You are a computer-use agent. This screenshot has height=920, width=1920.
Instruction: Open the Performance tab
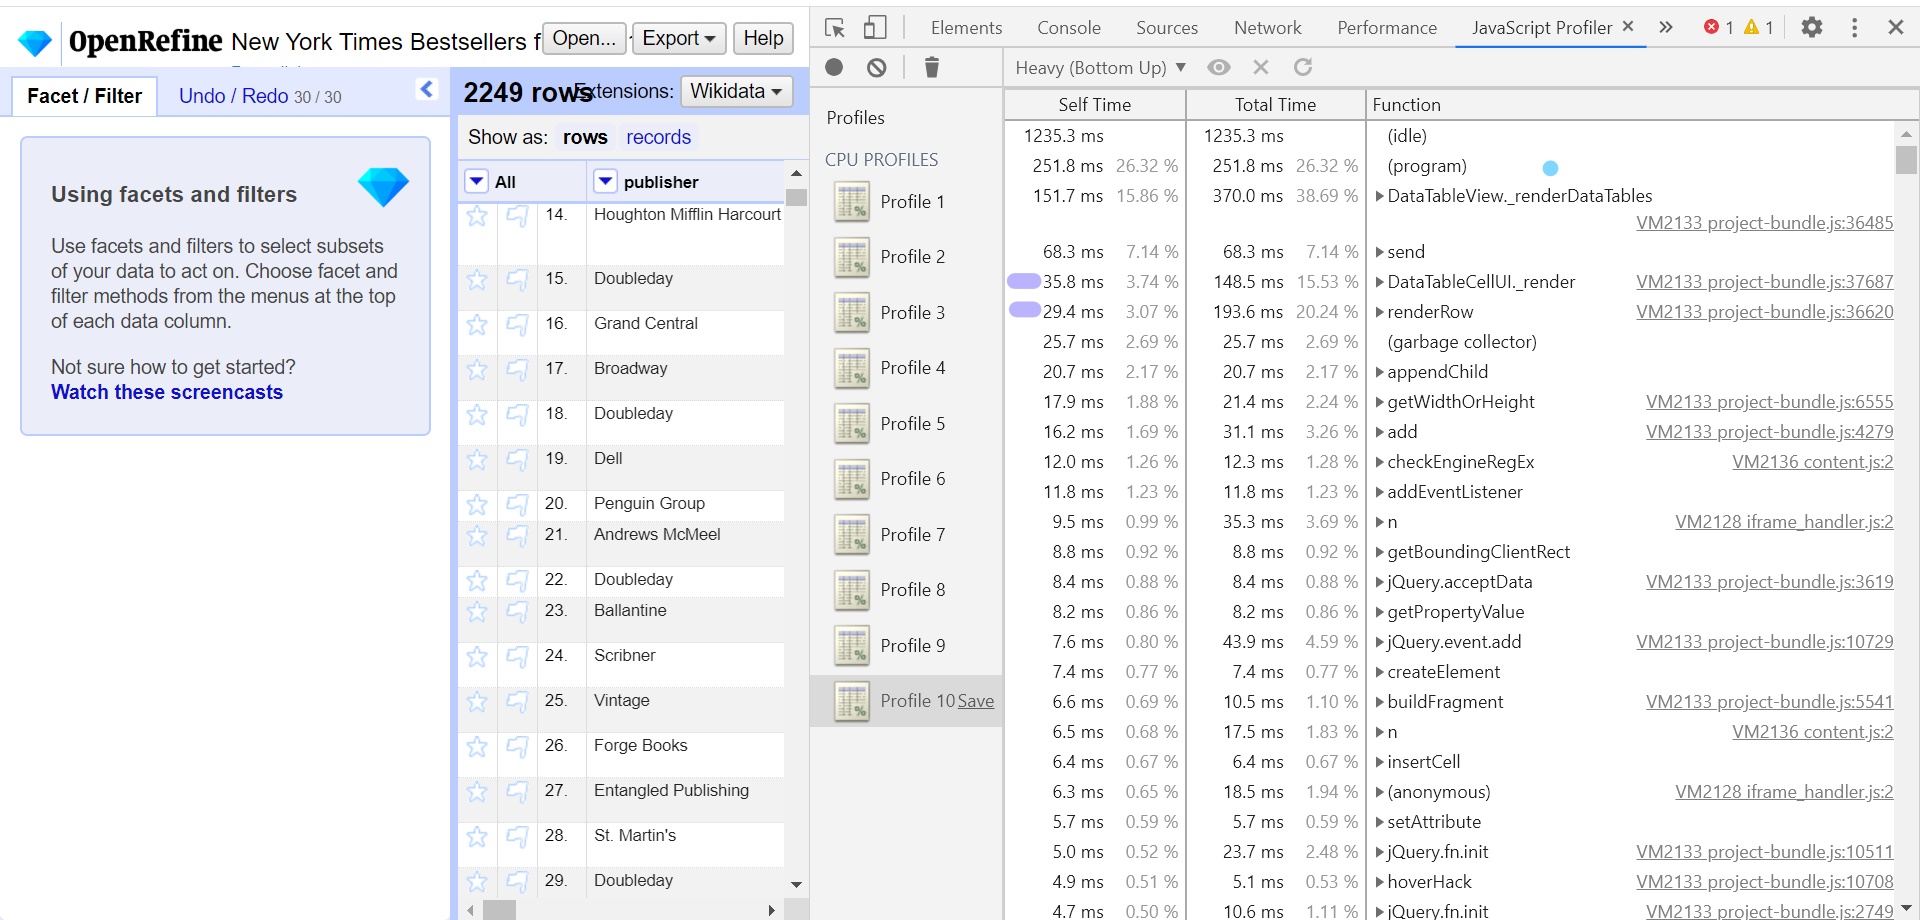pyautogui.click(x=1387, y=28)
